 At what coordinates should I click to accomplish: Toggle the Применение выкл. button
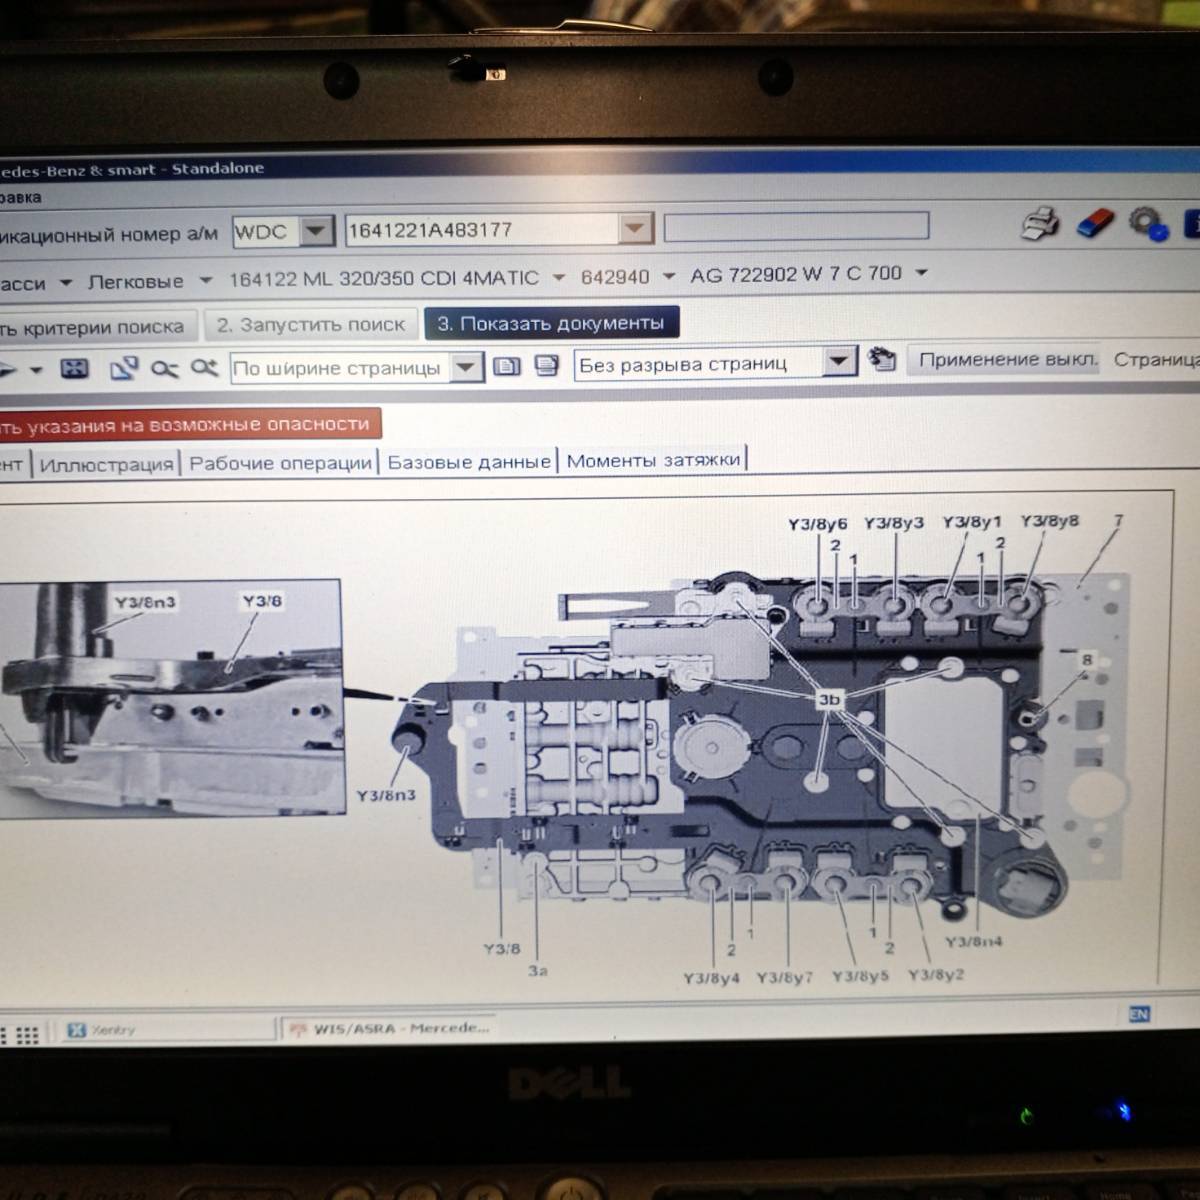click(1006, 360)
